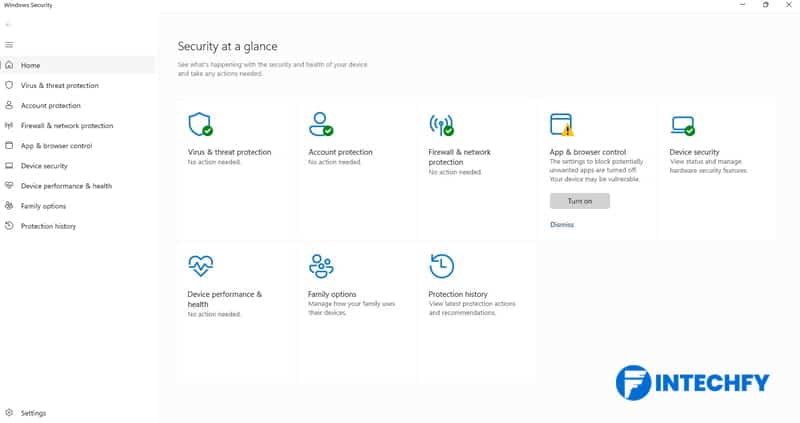800x423 pixels.
Task: Restore down the Windows Security window
Action: click(x=765, y=5)
